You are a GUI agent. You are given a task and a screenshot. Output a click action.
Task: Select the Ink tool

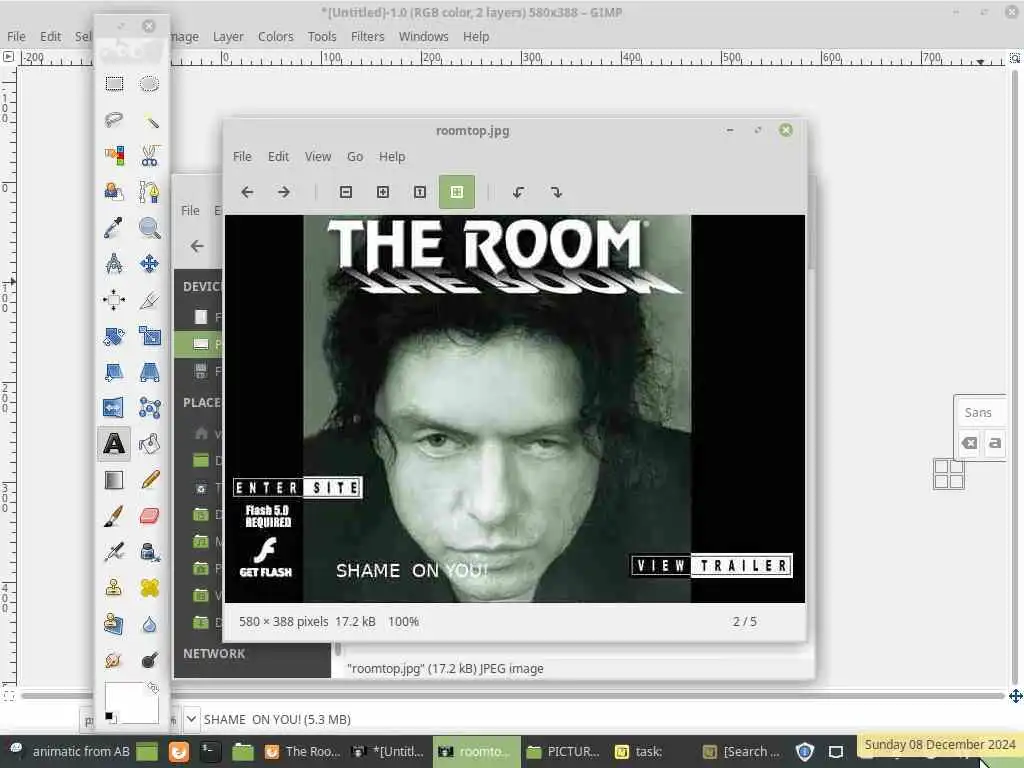click(150, 552)
